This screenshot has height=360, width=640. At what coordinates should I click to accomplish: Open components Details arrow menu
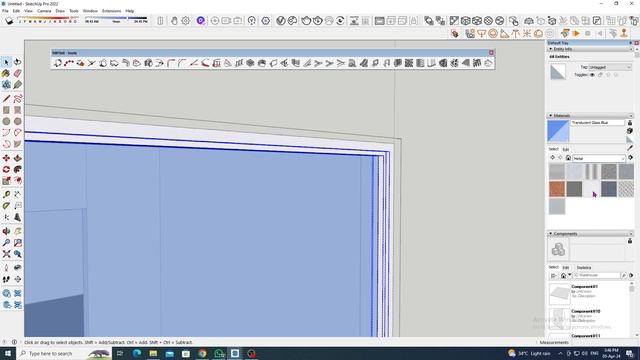(x=631, y=276)
